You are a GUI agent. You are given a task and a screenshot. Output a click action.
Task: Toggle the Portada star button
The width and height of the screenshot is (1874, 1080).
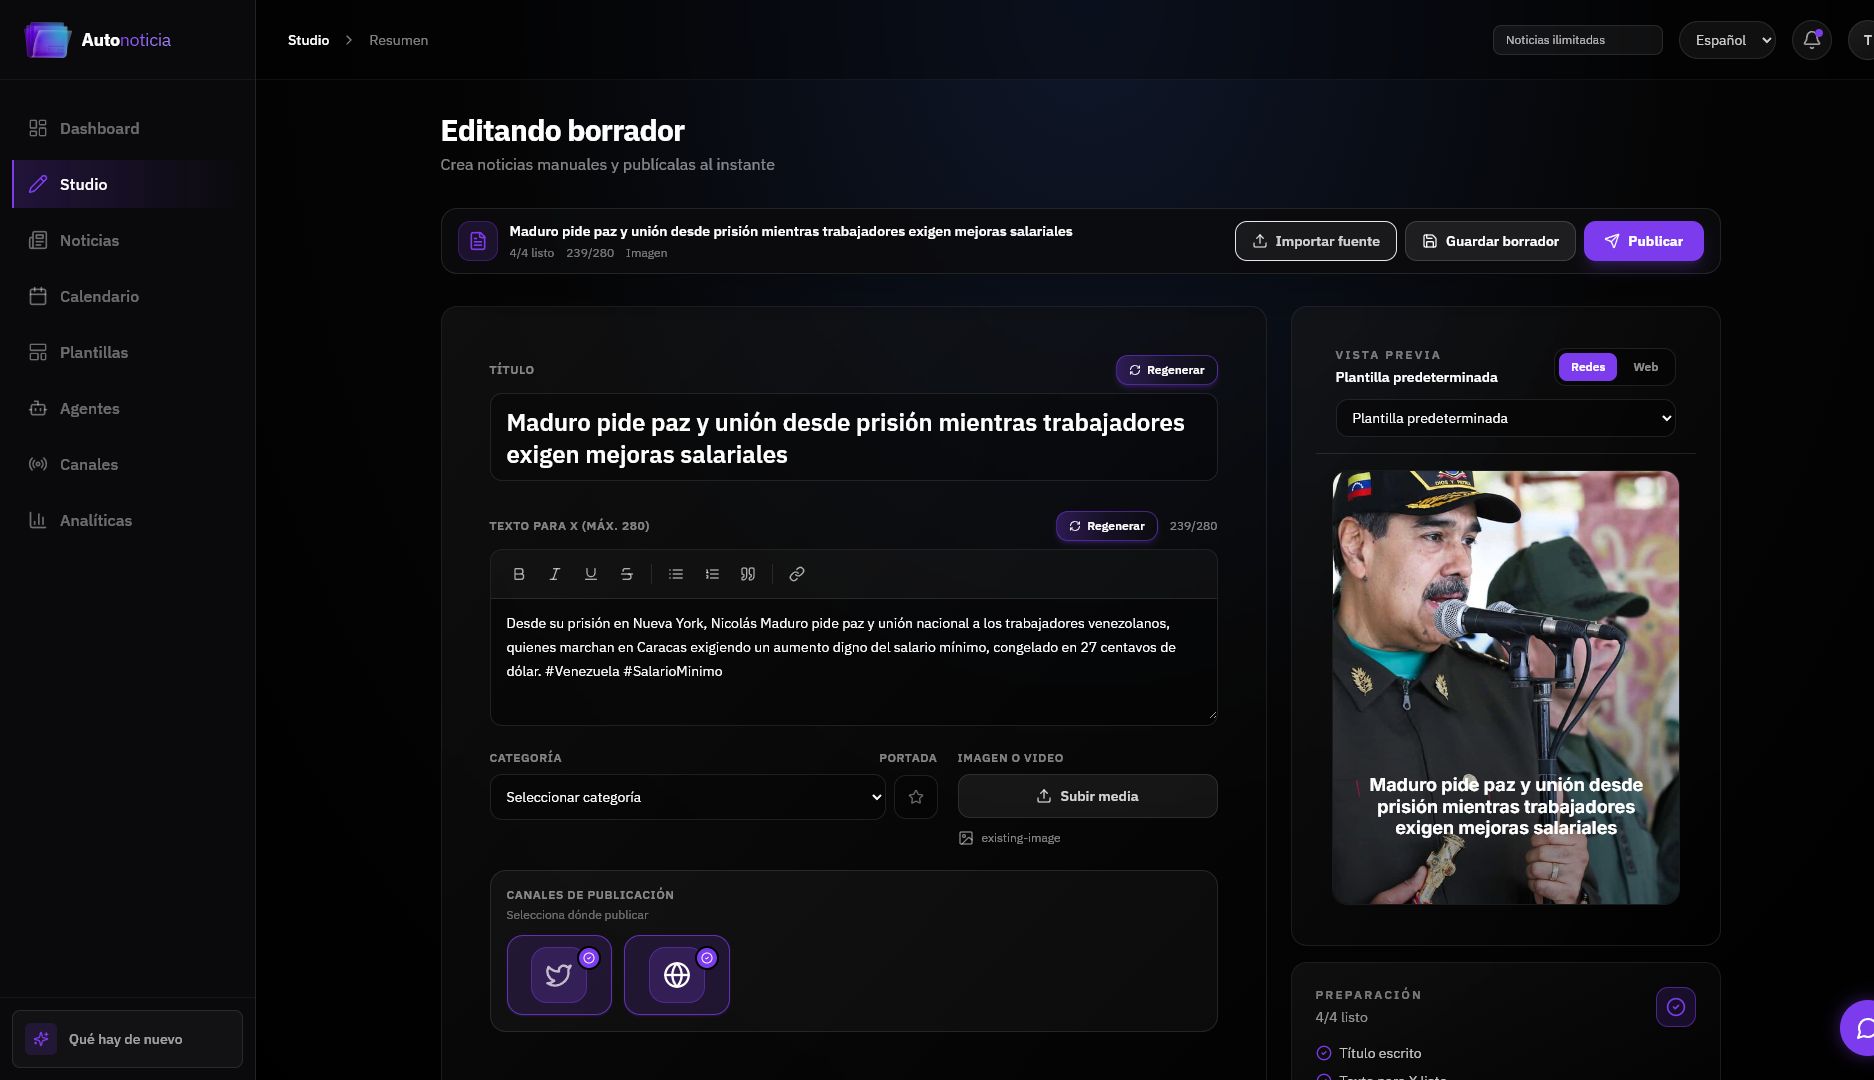click(x=915, y=797)
